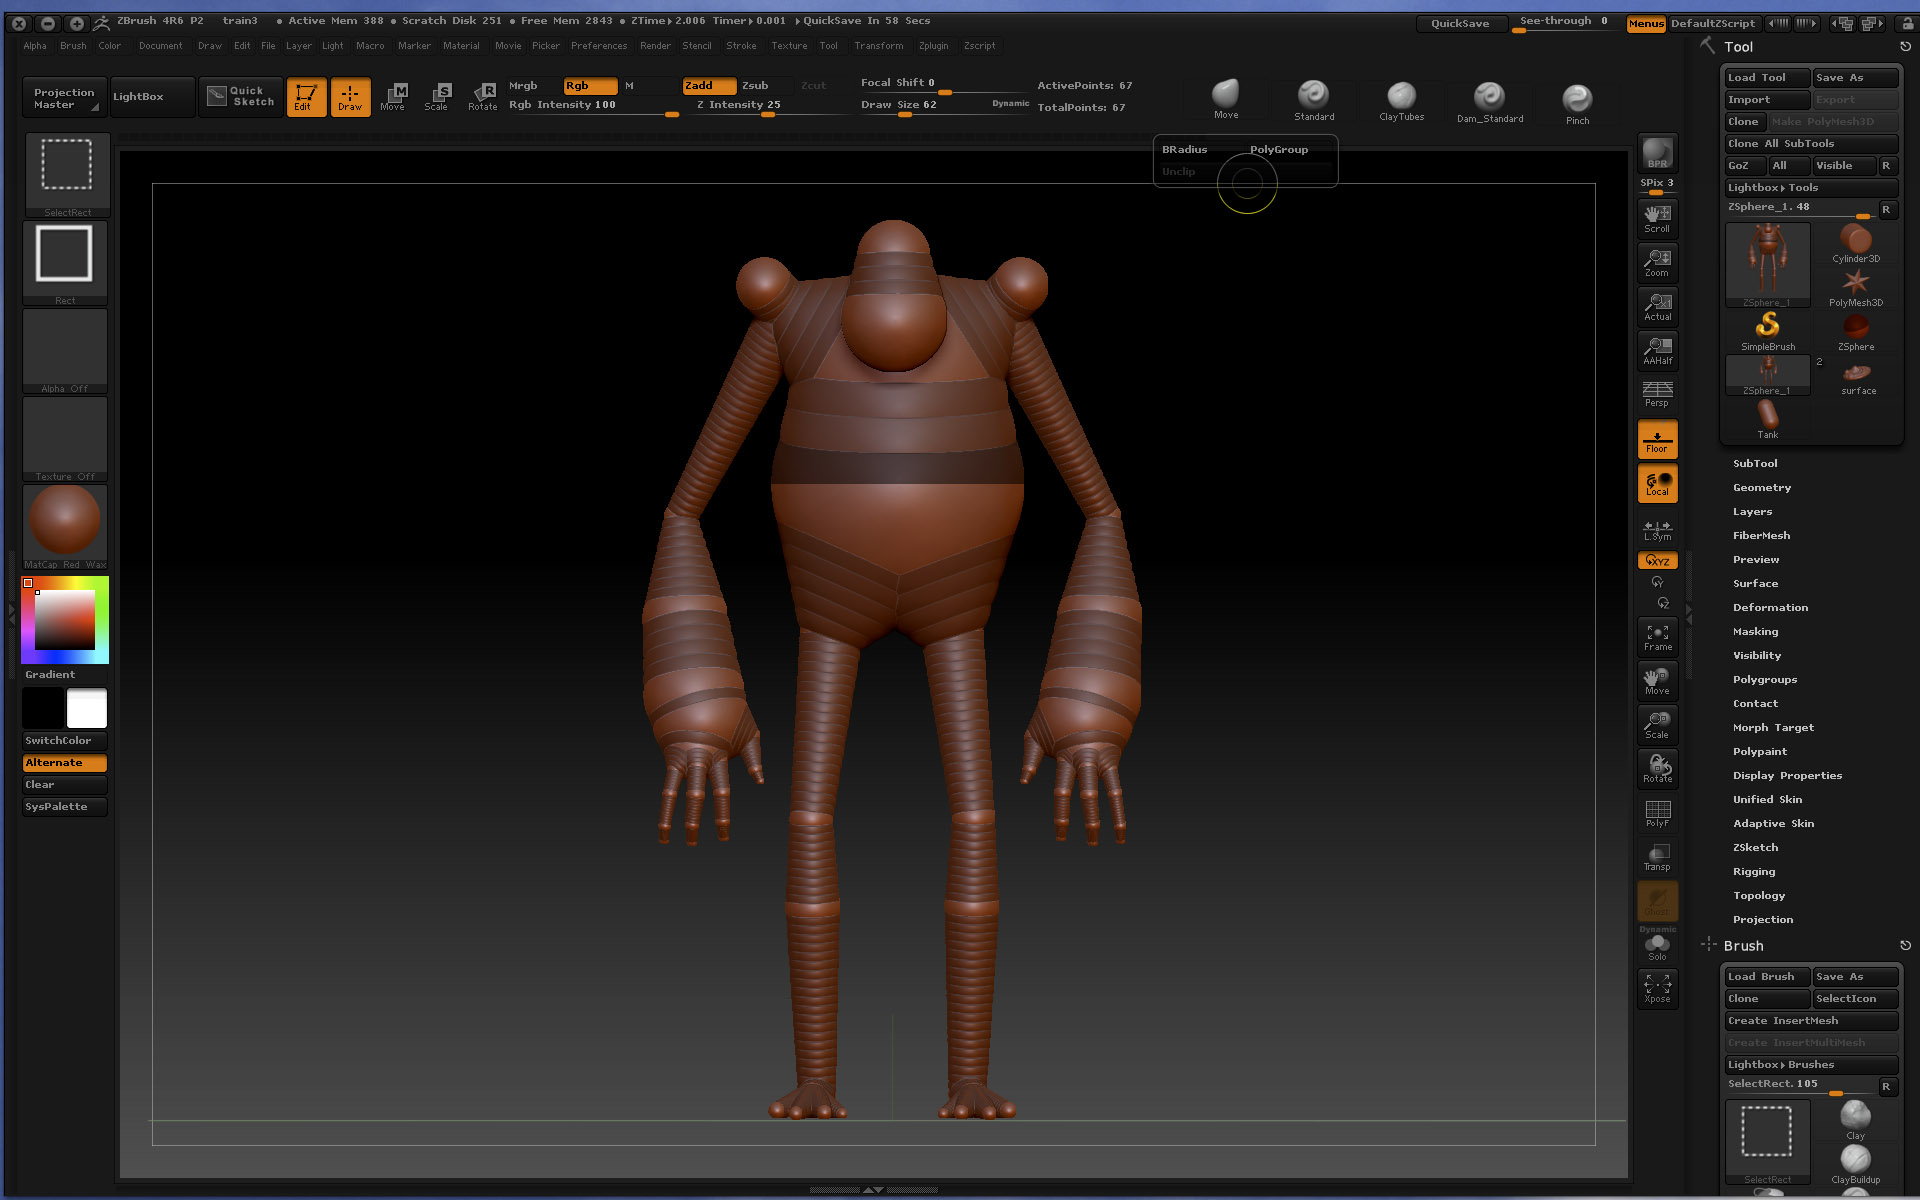
Task: Set canvas to AAHalf size
Action: (x=1657, y=351)
